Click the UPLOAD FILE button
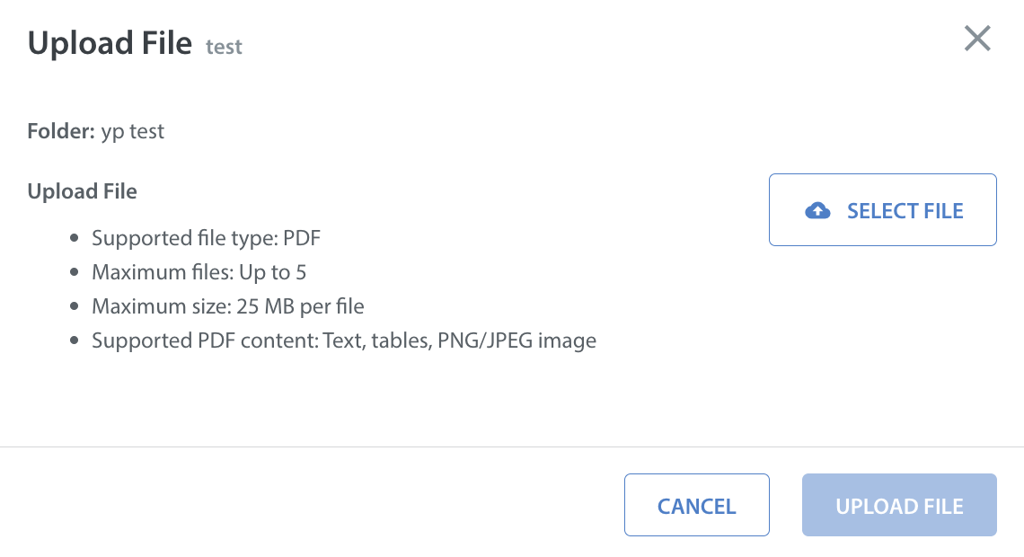The width and height of the screenshot is (1024, 557). tap(899, 505)
